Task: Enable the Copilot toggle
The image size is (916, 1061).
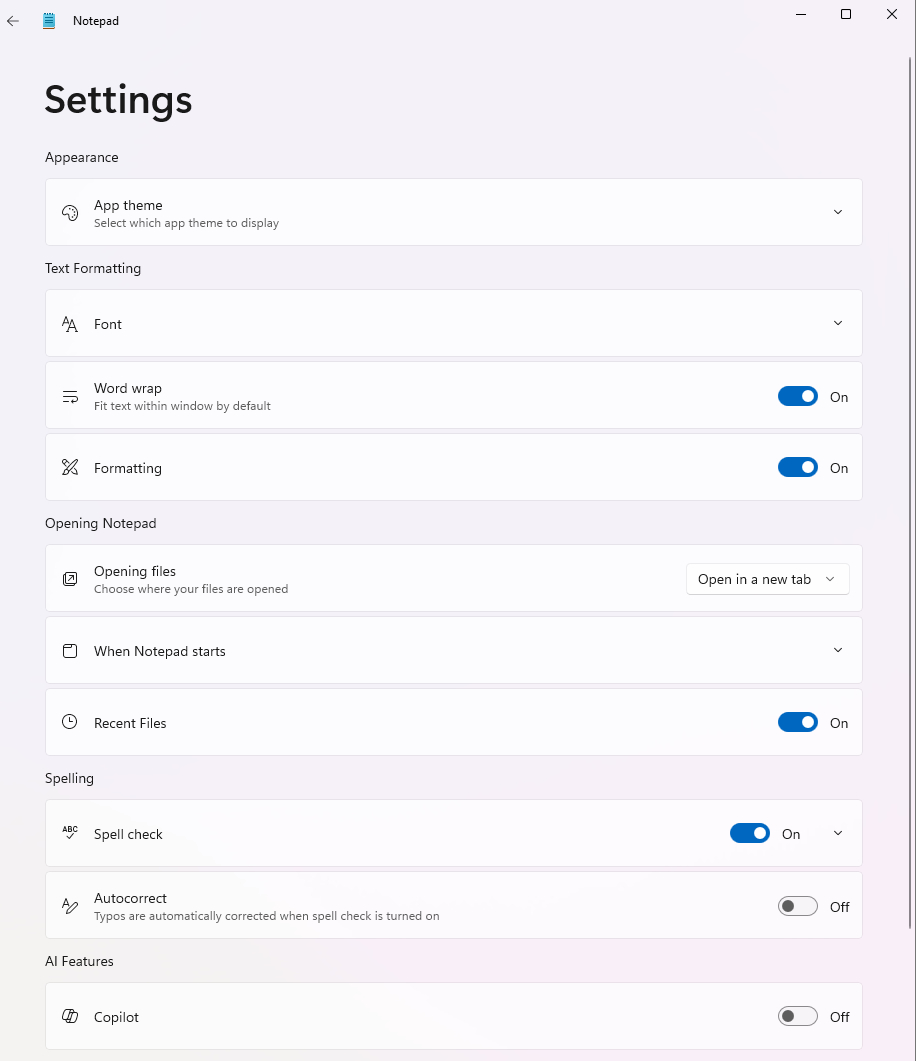Action: point(797,1017)
